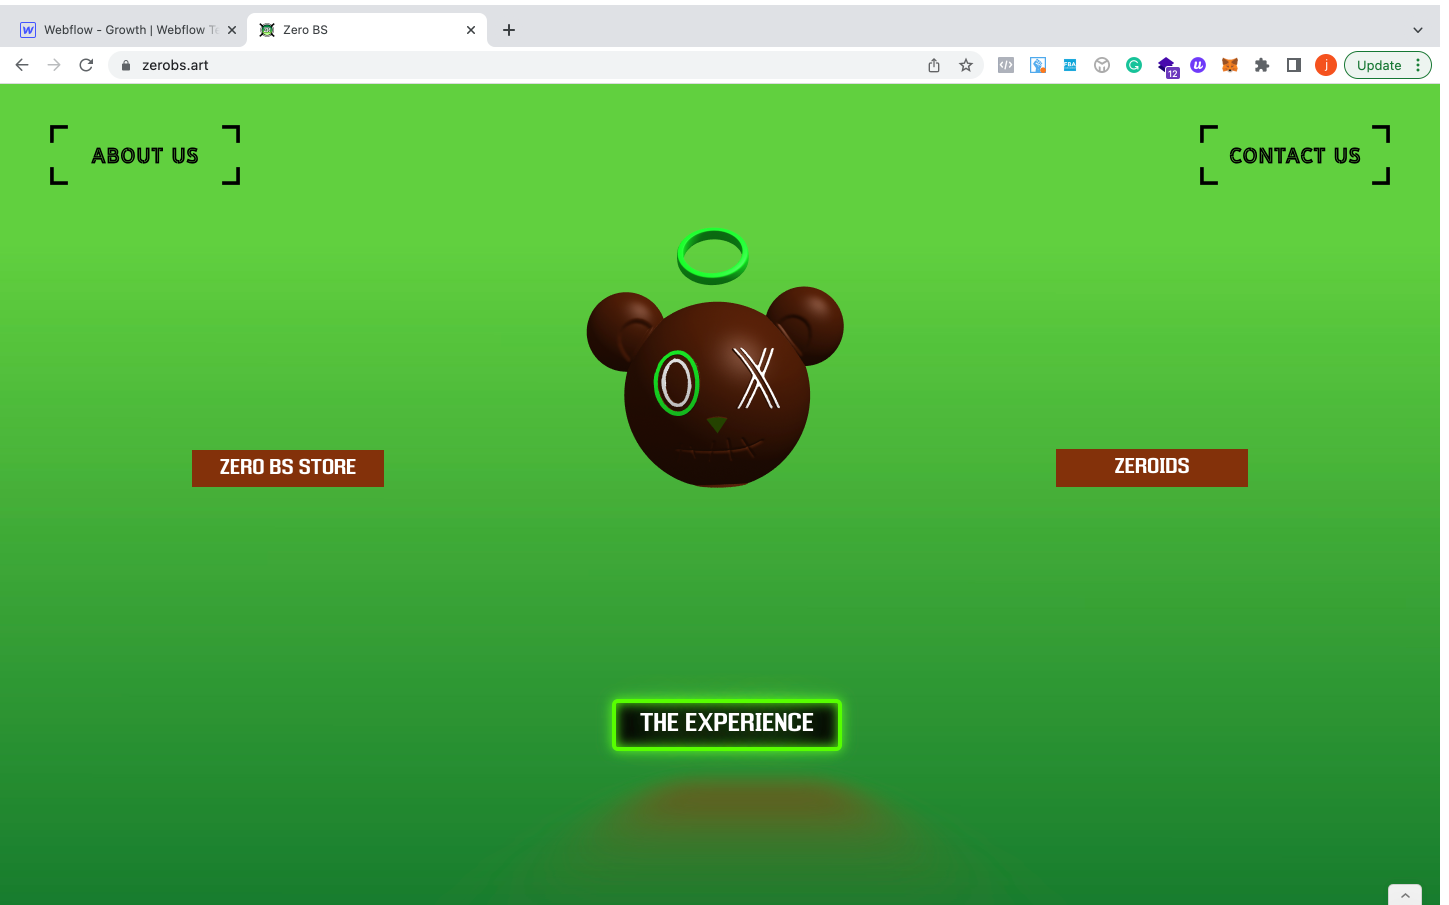Open the Update menu in Chrome
The width and height of the screenshot is (1449, 905).
click(x=1388, y=65)
